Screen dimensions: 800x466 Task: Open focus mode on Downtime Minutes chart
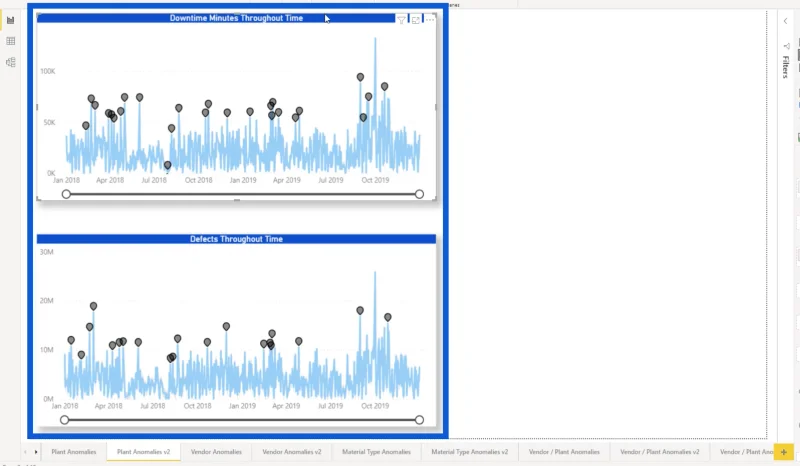click(416, 20)
